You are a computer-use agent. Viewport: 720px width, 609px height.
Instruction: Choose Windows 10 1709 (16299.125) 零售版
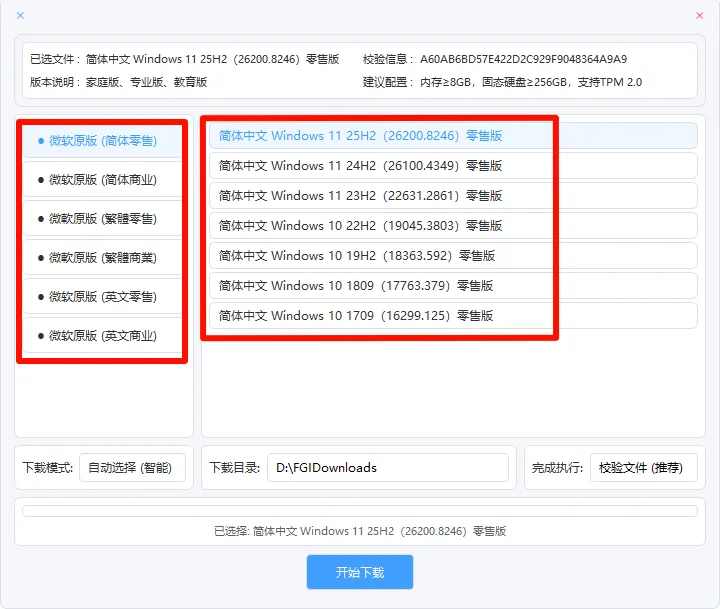pyautogui.click(x=453, y=316)
